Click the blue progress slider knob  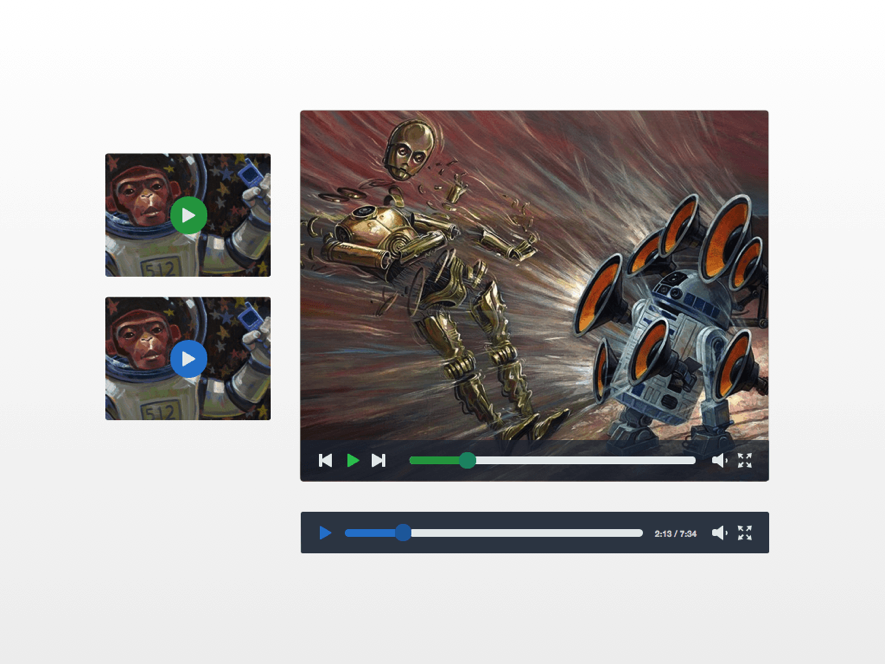(403, 532)
